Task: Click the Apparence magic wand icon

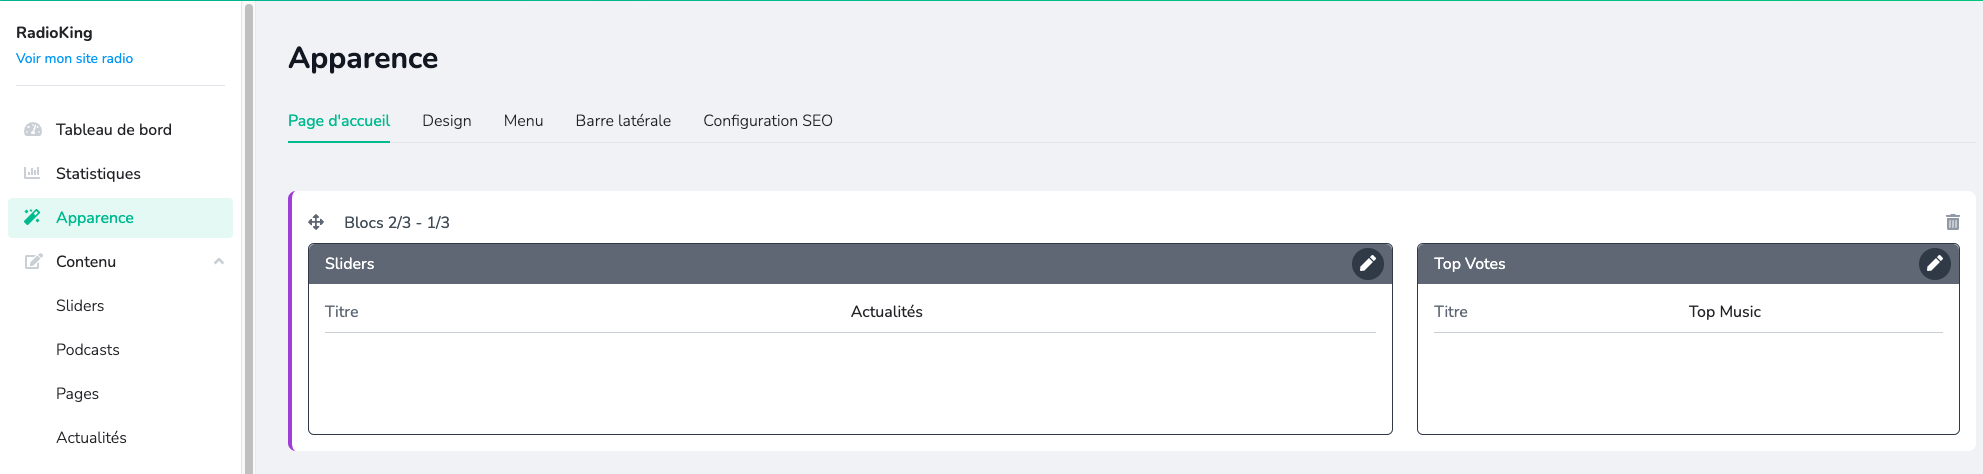Action: (x=33, y=217)
